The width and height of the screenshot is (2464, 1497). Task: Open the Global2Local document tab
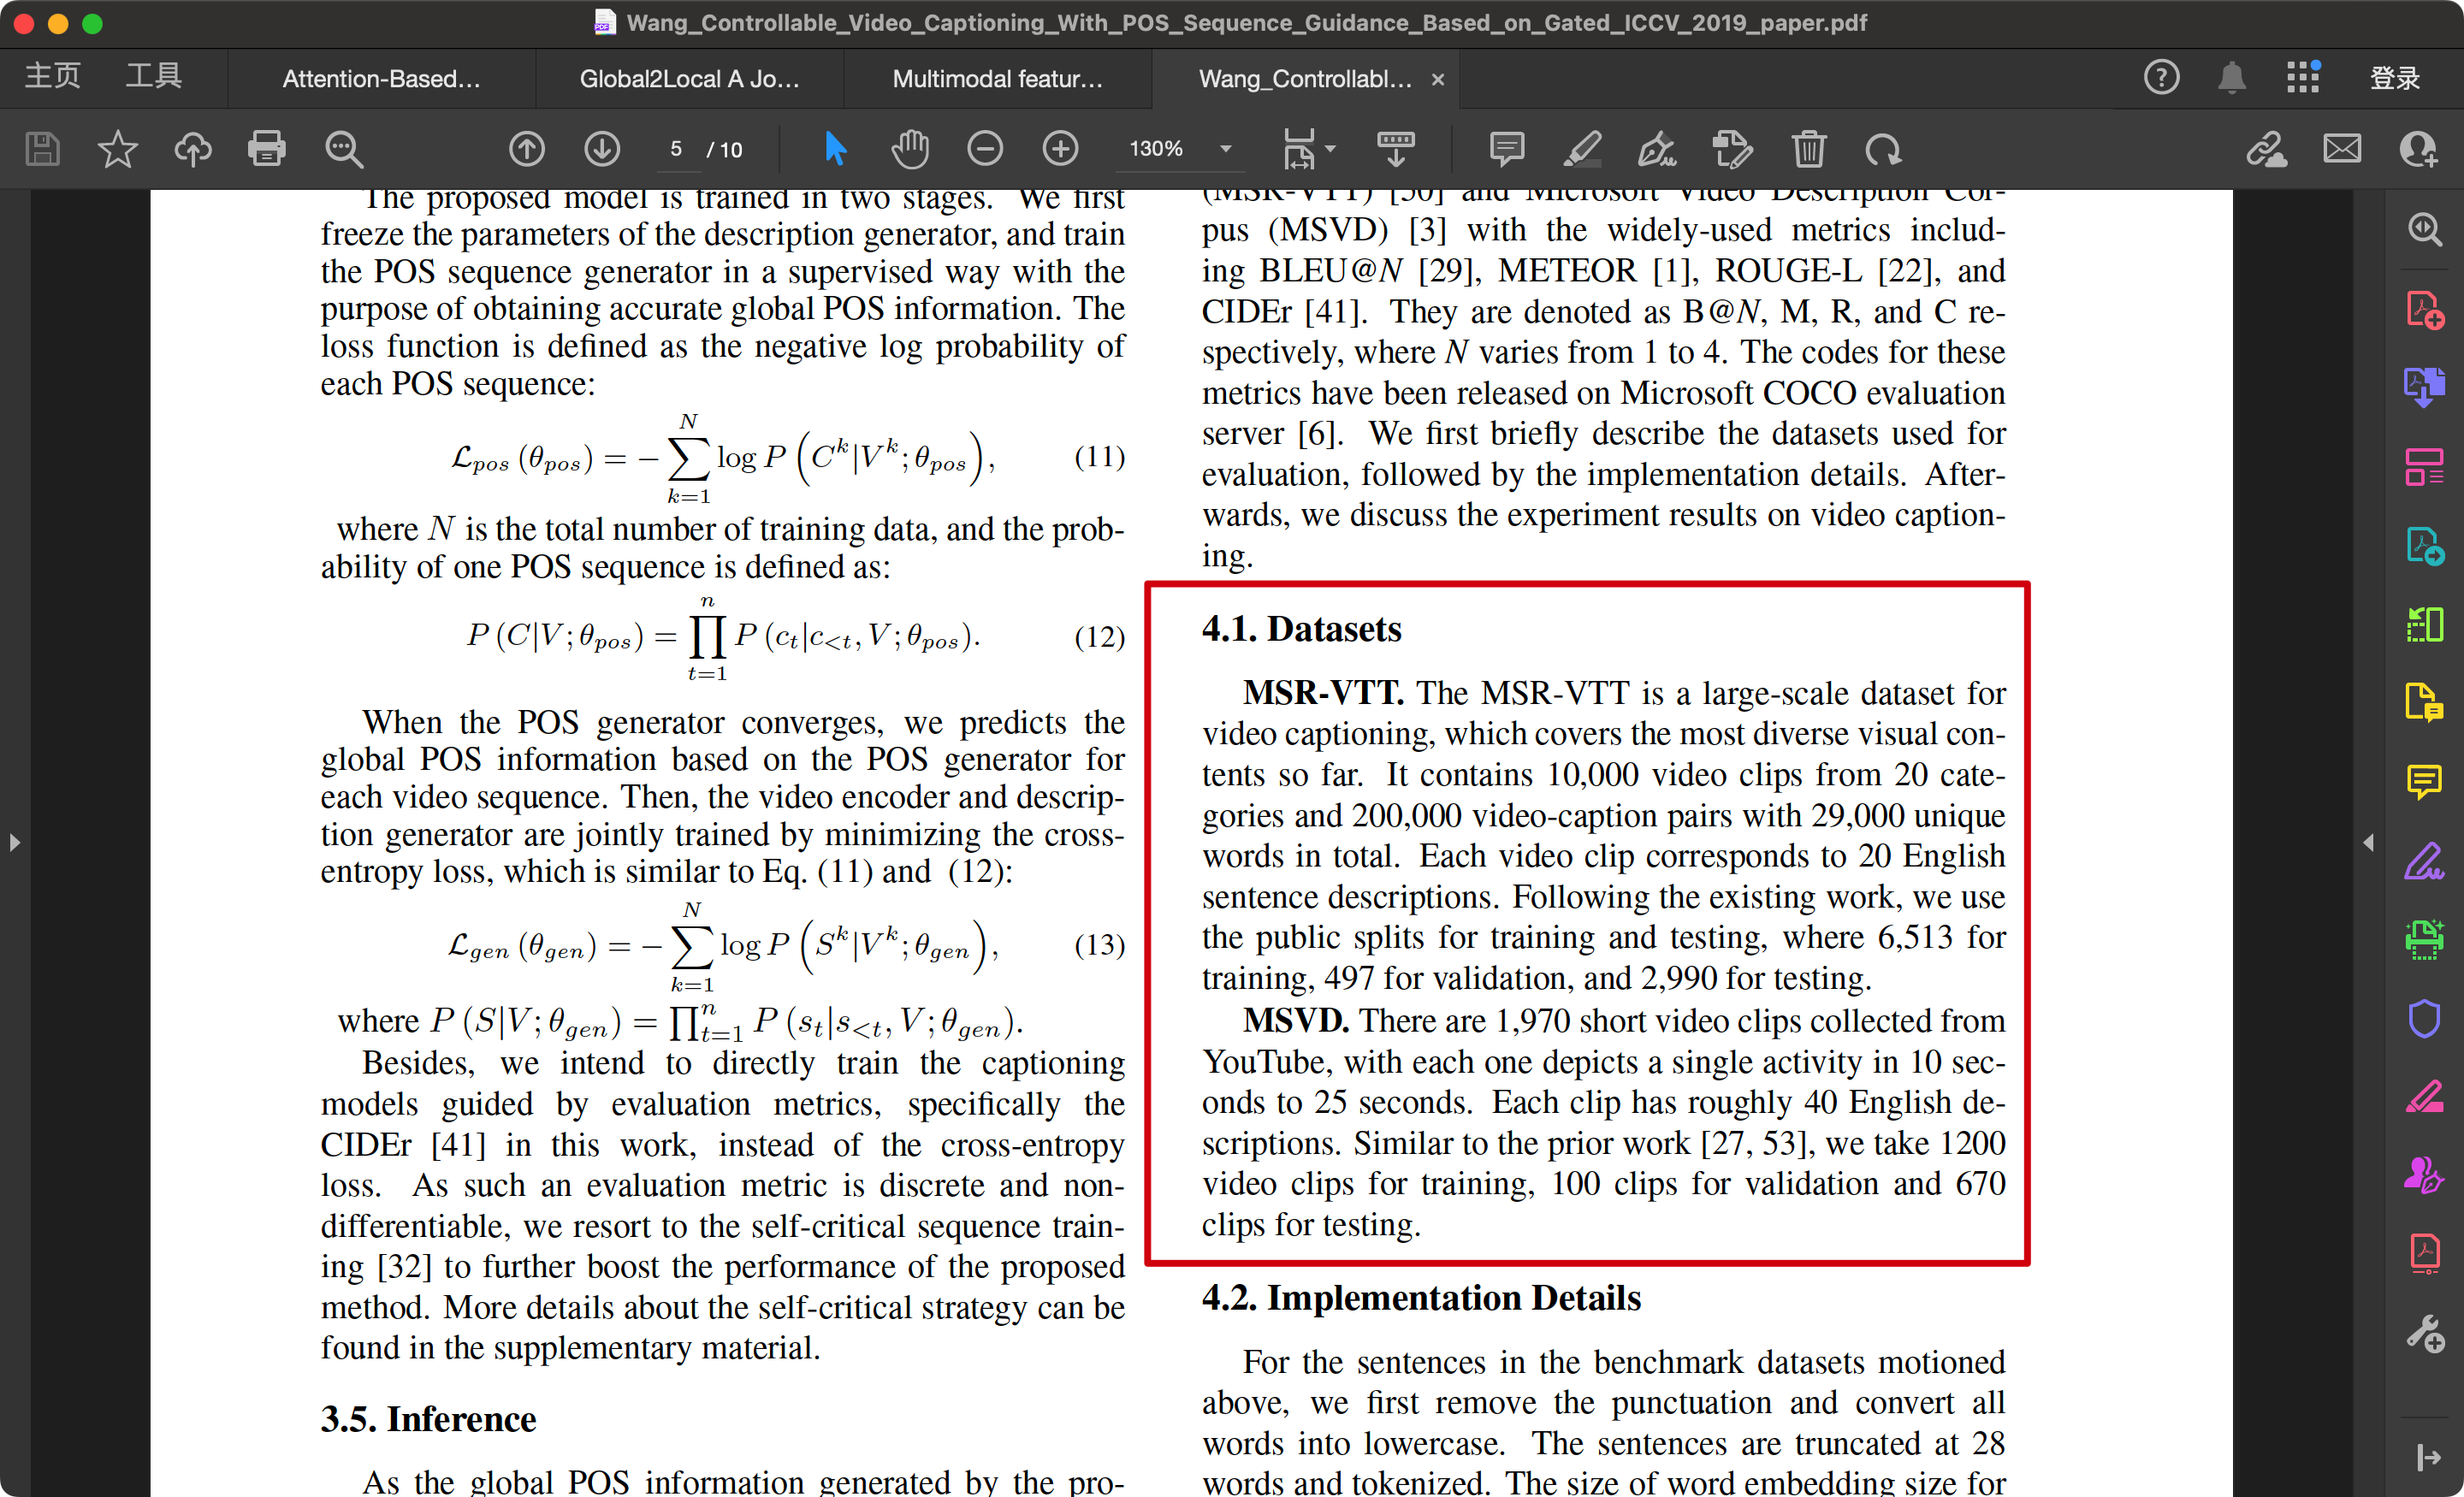point(689,79)
